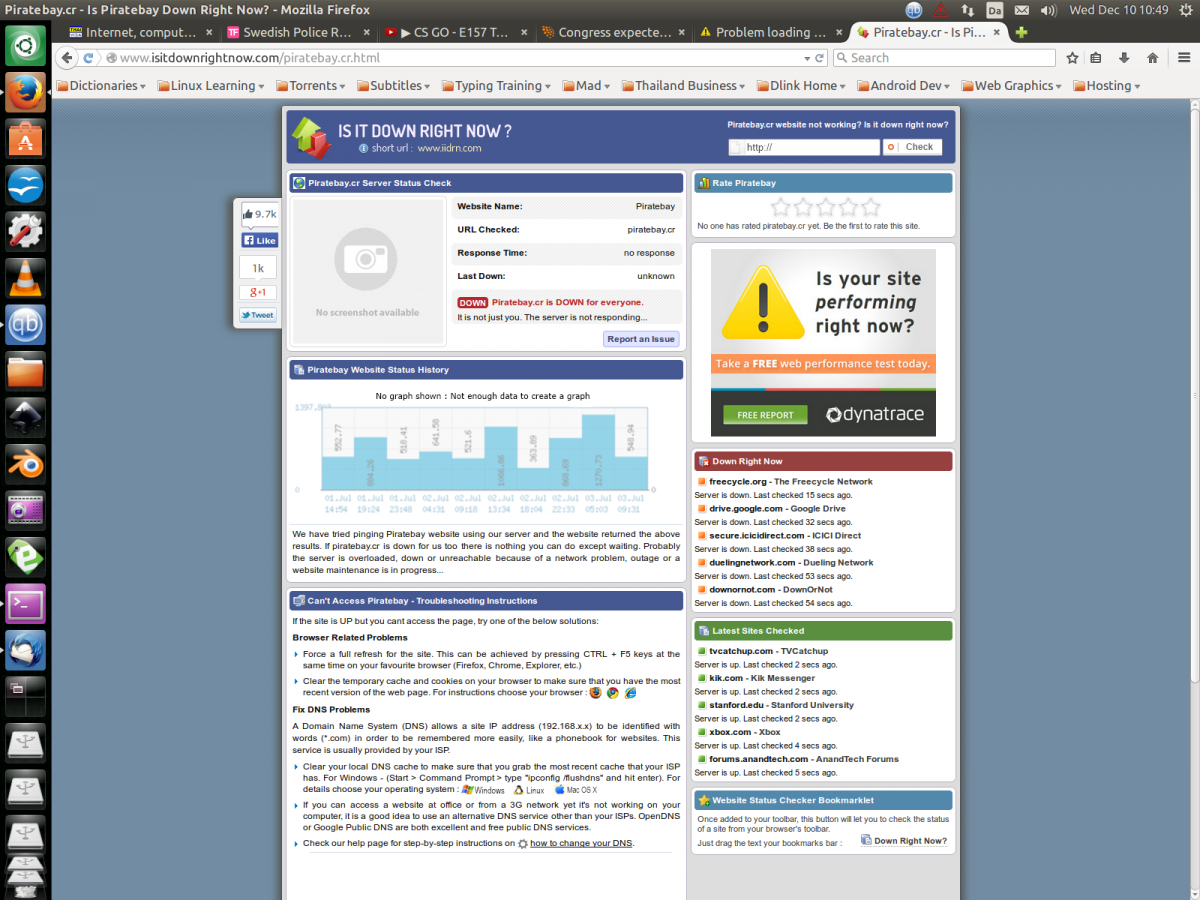
Task: Show the Firefox bookmarks list icon
Action: 1097,58
